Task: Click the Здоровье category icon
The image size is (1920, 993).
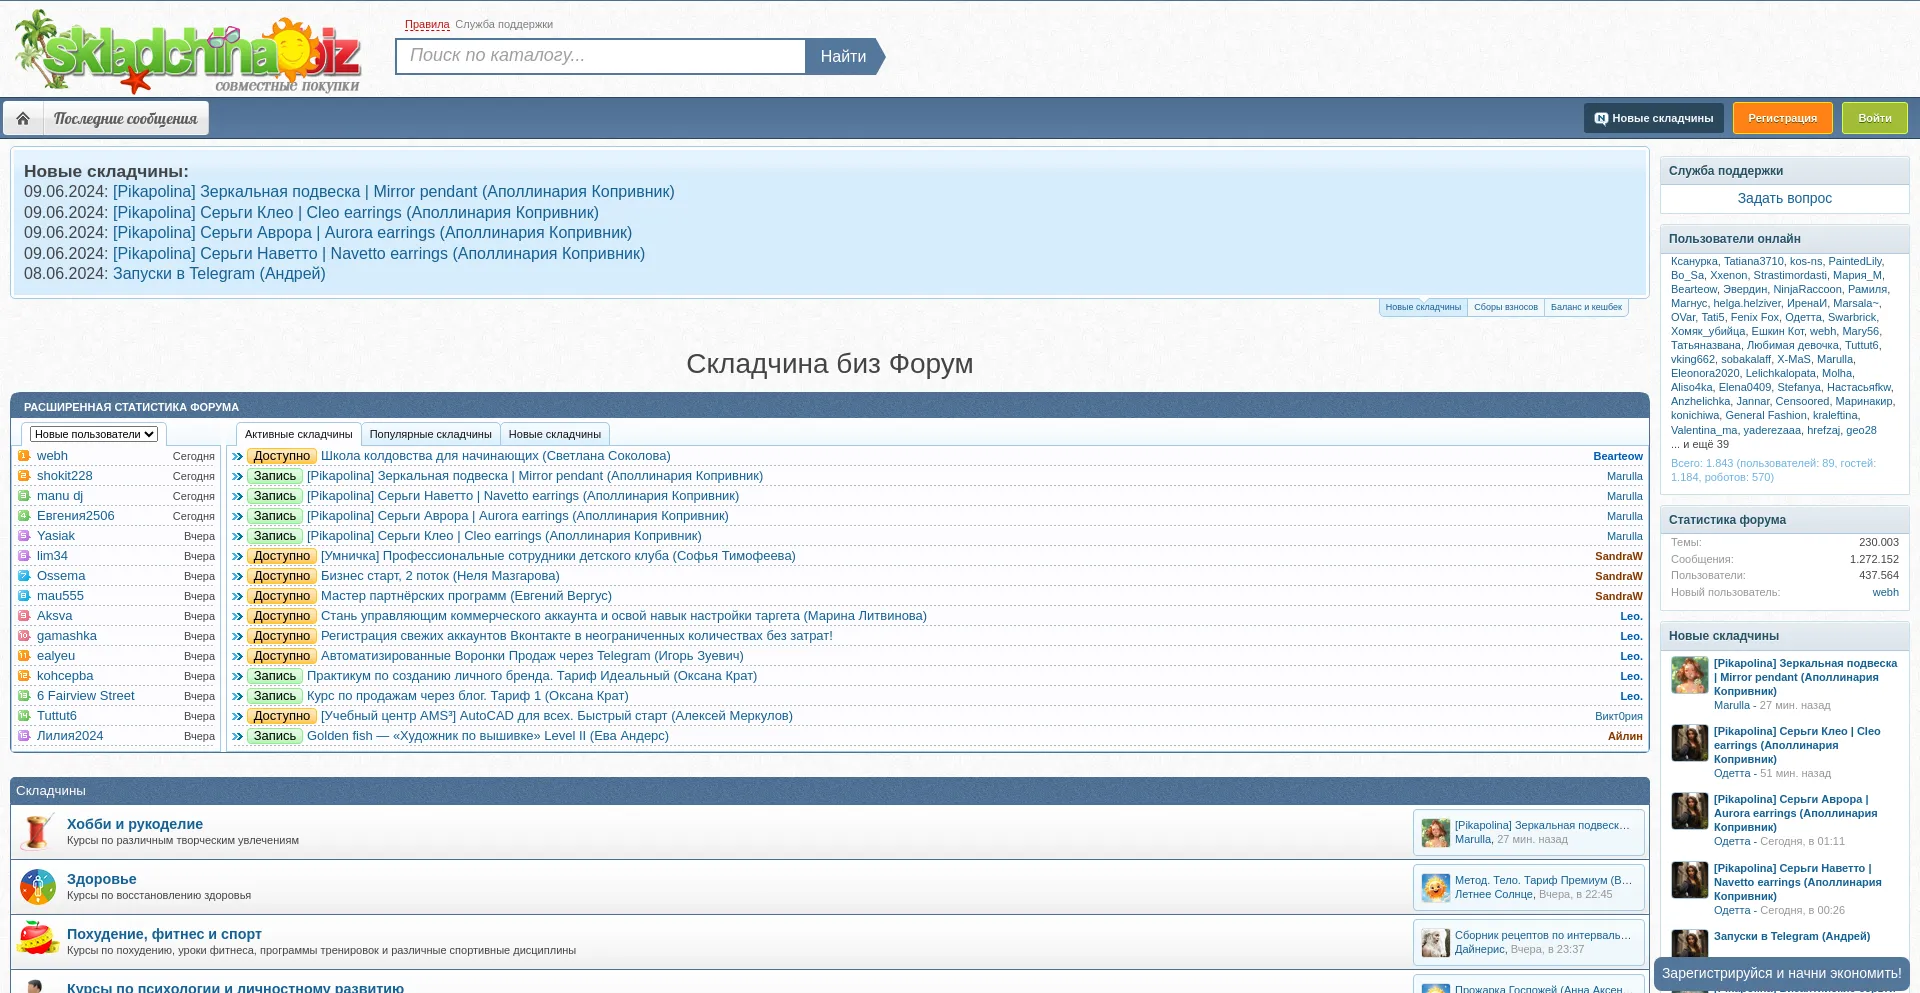Action: click(37, 887)
